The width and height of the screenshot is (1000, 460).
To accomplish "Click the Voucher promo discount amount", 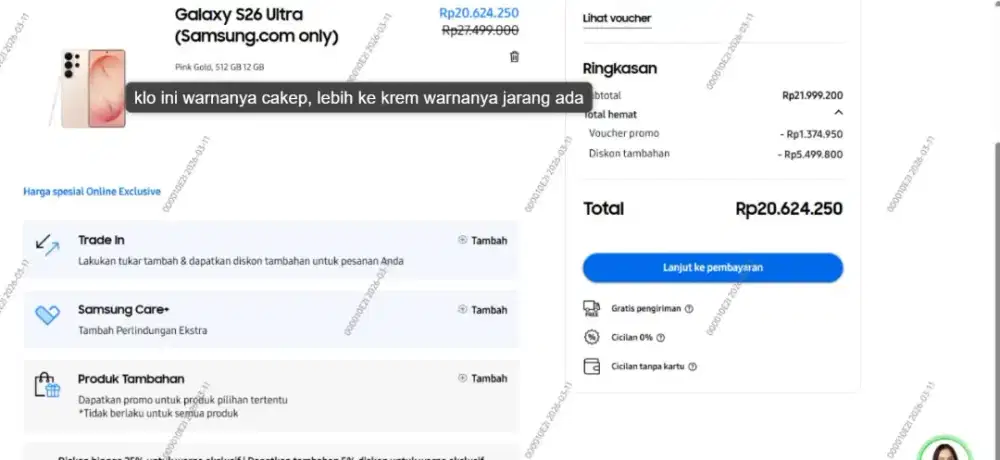I will click(811, 135).
